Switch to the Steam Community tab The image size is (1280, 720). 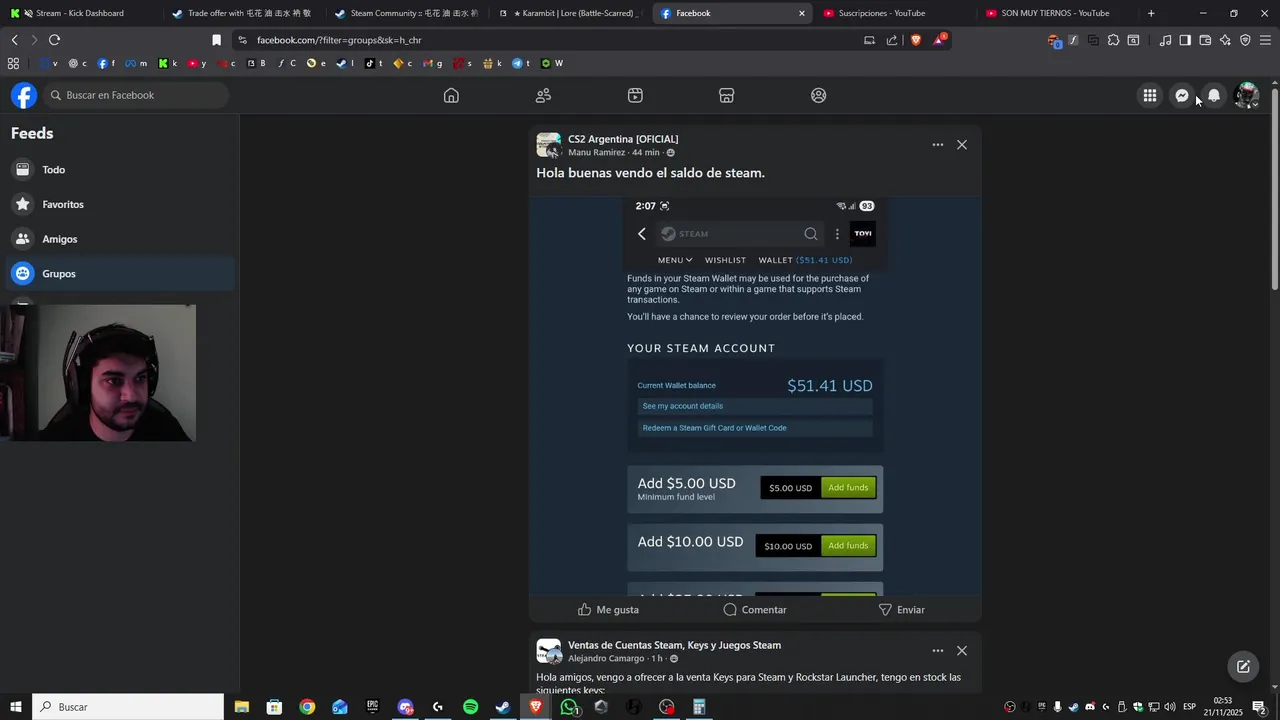click(x=404, y=13)
